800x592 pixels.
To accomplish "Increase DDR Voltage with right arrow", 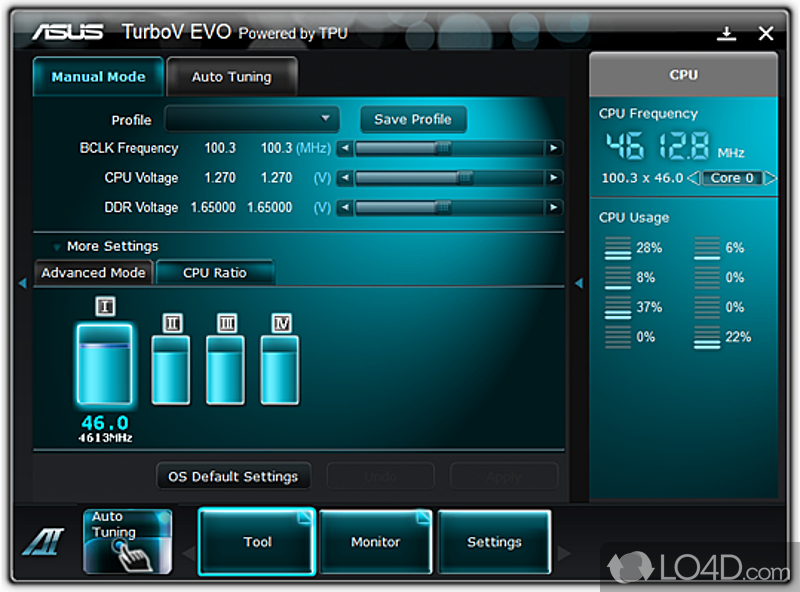I will pos(553,207).
